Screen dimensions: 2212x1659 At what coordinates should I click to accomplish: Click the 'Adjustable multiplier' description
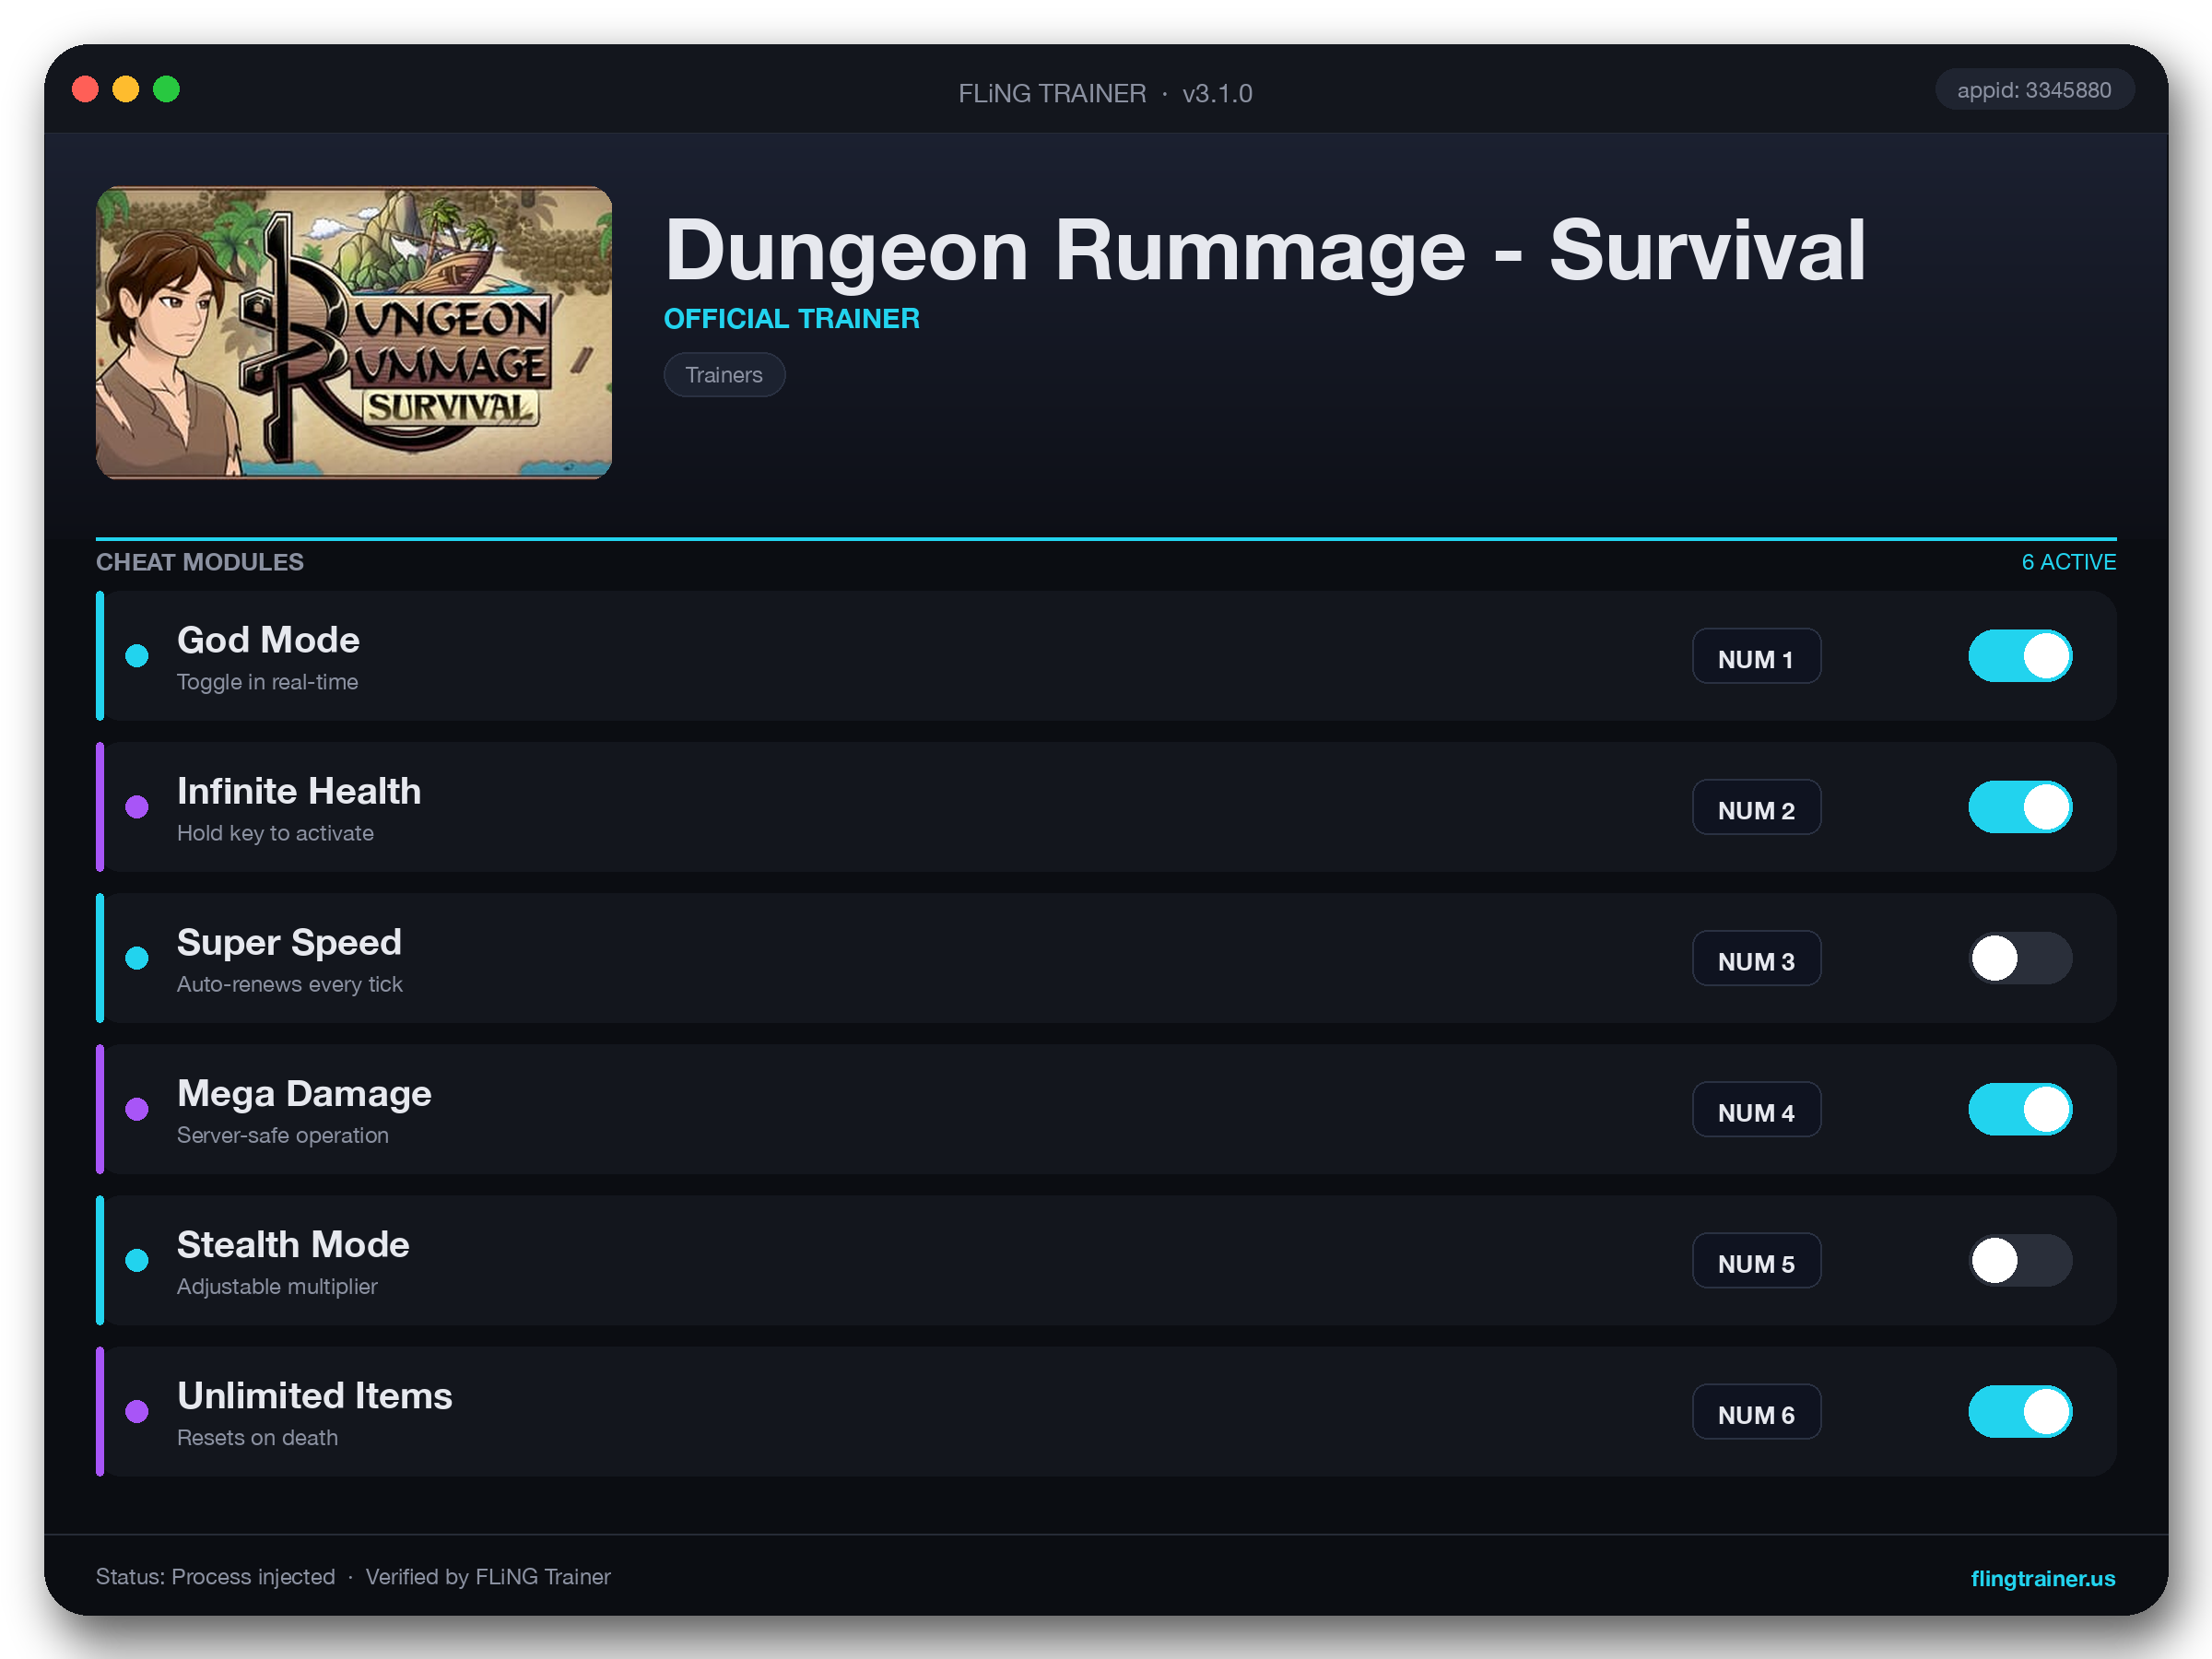(x=277, y=1286)
